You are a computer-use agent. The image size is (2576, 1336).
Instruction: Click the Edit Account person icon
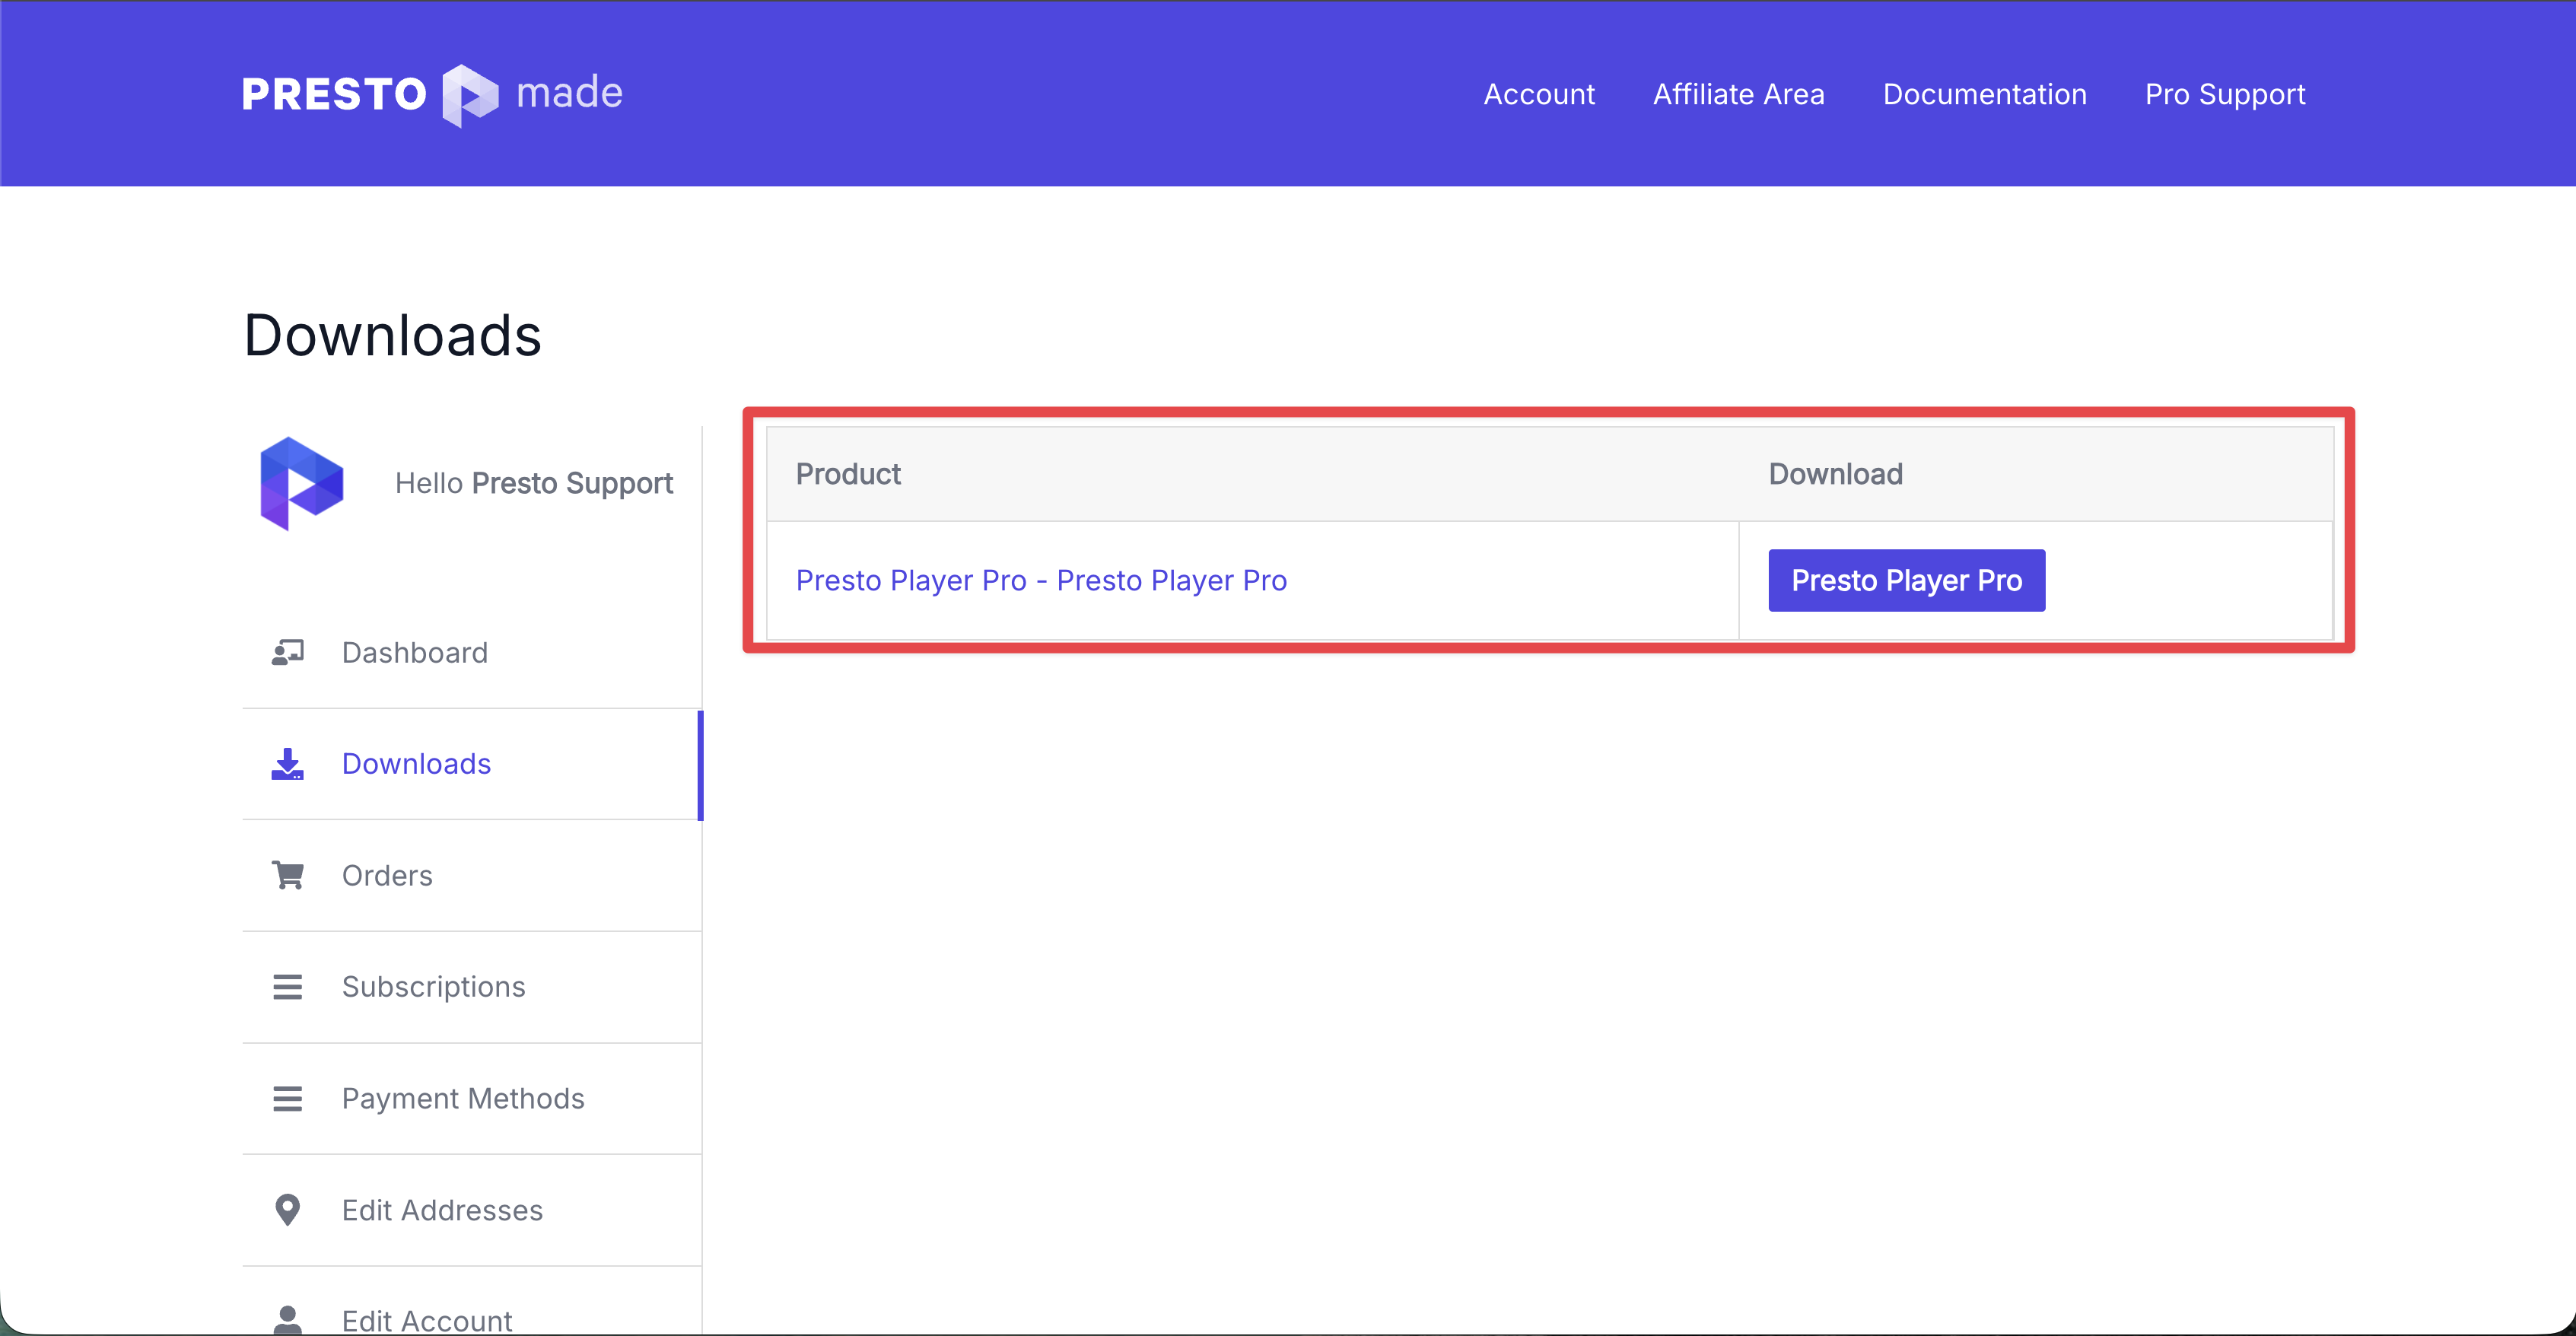[x=288, y=1318]
